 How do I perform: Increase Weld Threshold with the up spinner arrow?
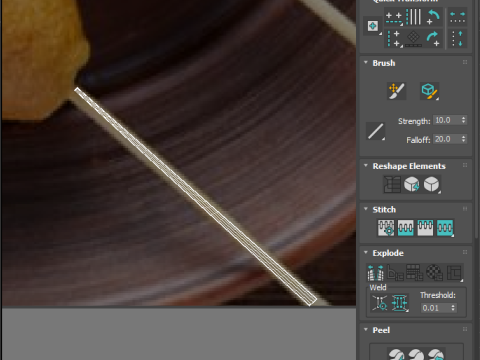(x=453, y=305)
